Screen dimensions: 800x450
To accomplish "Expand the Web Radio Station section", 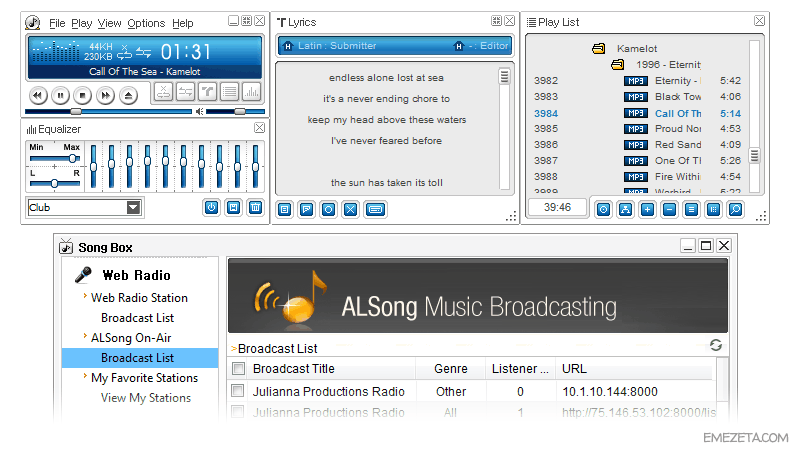I will 85,296.
